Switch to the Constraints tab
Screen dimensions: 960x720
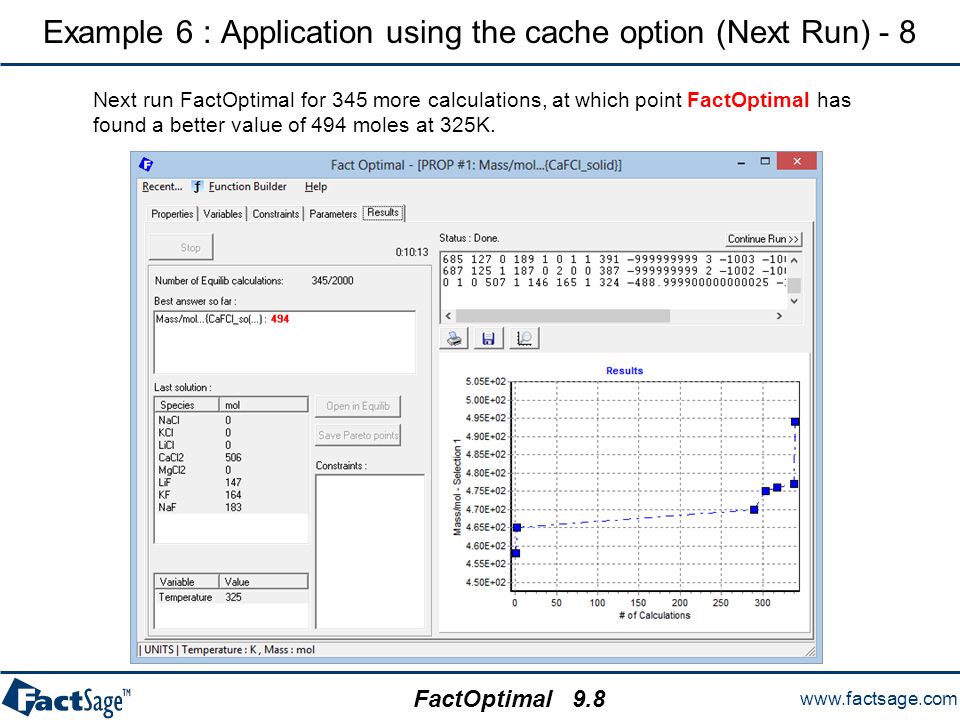(276, 214)
